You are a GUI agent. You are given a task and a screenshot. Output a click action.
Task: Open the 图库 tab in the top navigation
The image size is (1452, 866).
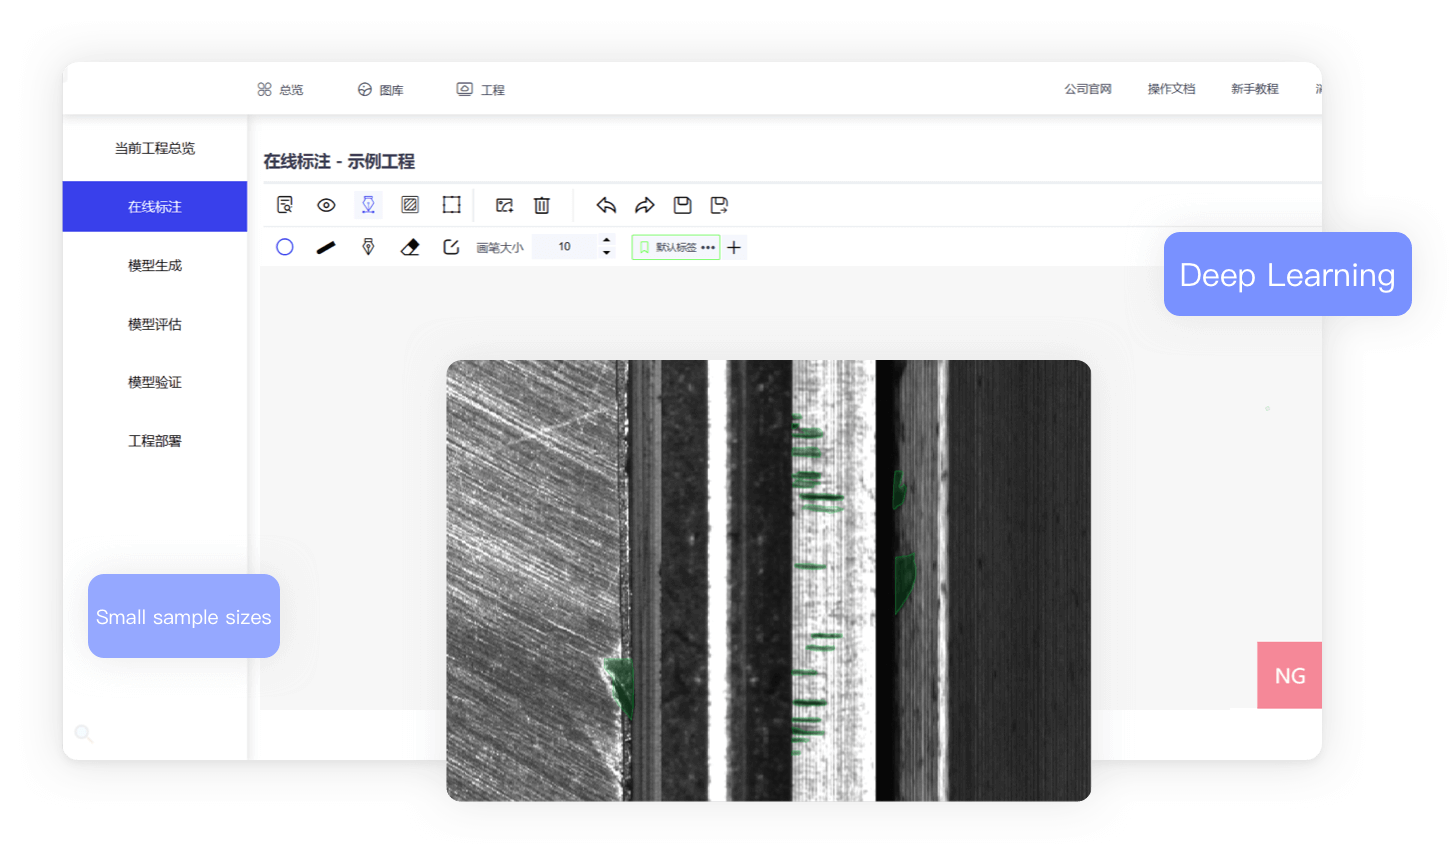[x=381, y=90]
